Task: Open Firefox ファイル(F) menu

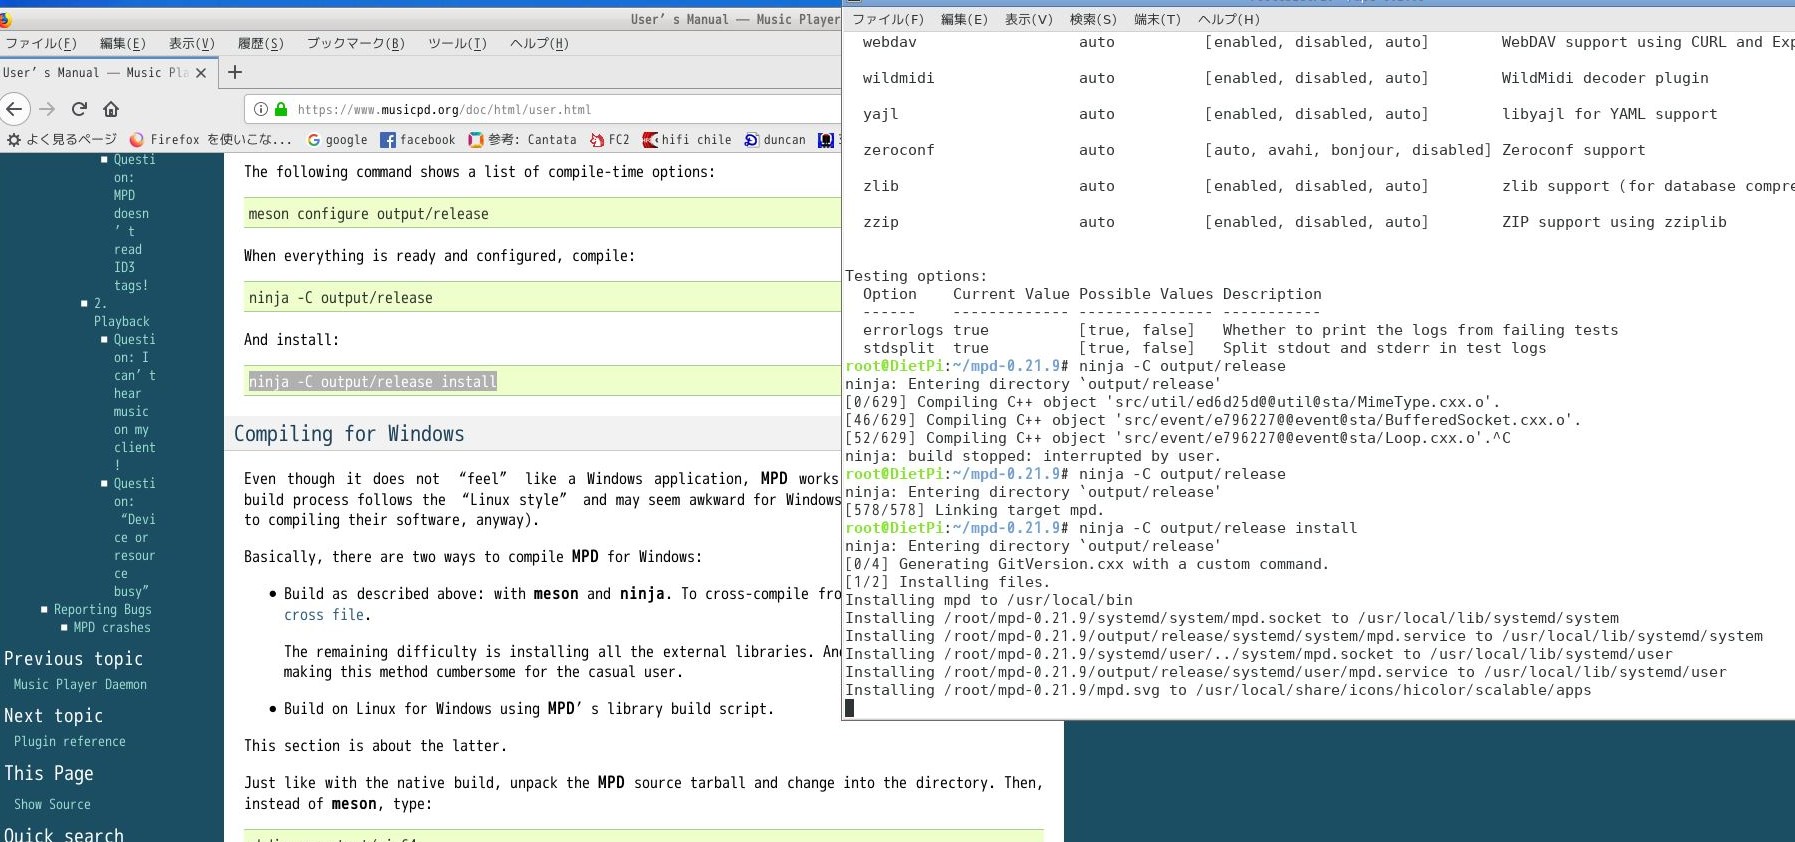Action: [41, 44]
